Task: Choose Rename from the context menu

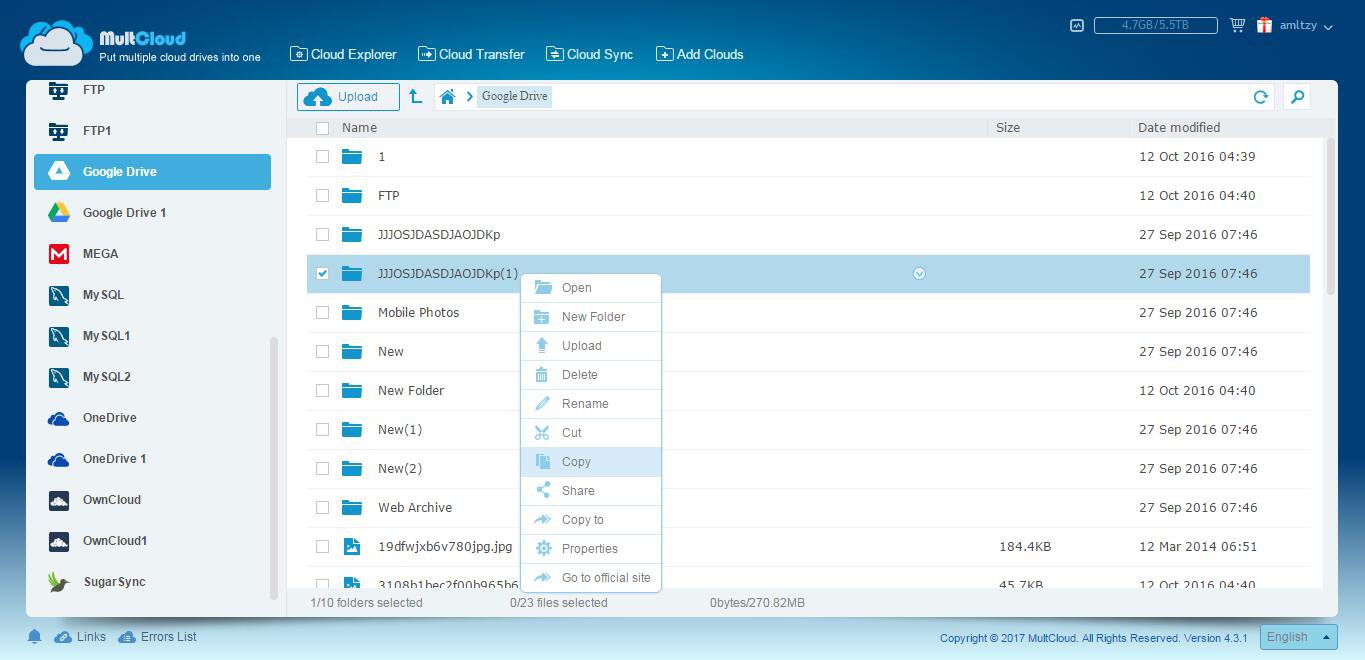Action: click(x=584, y=404)
